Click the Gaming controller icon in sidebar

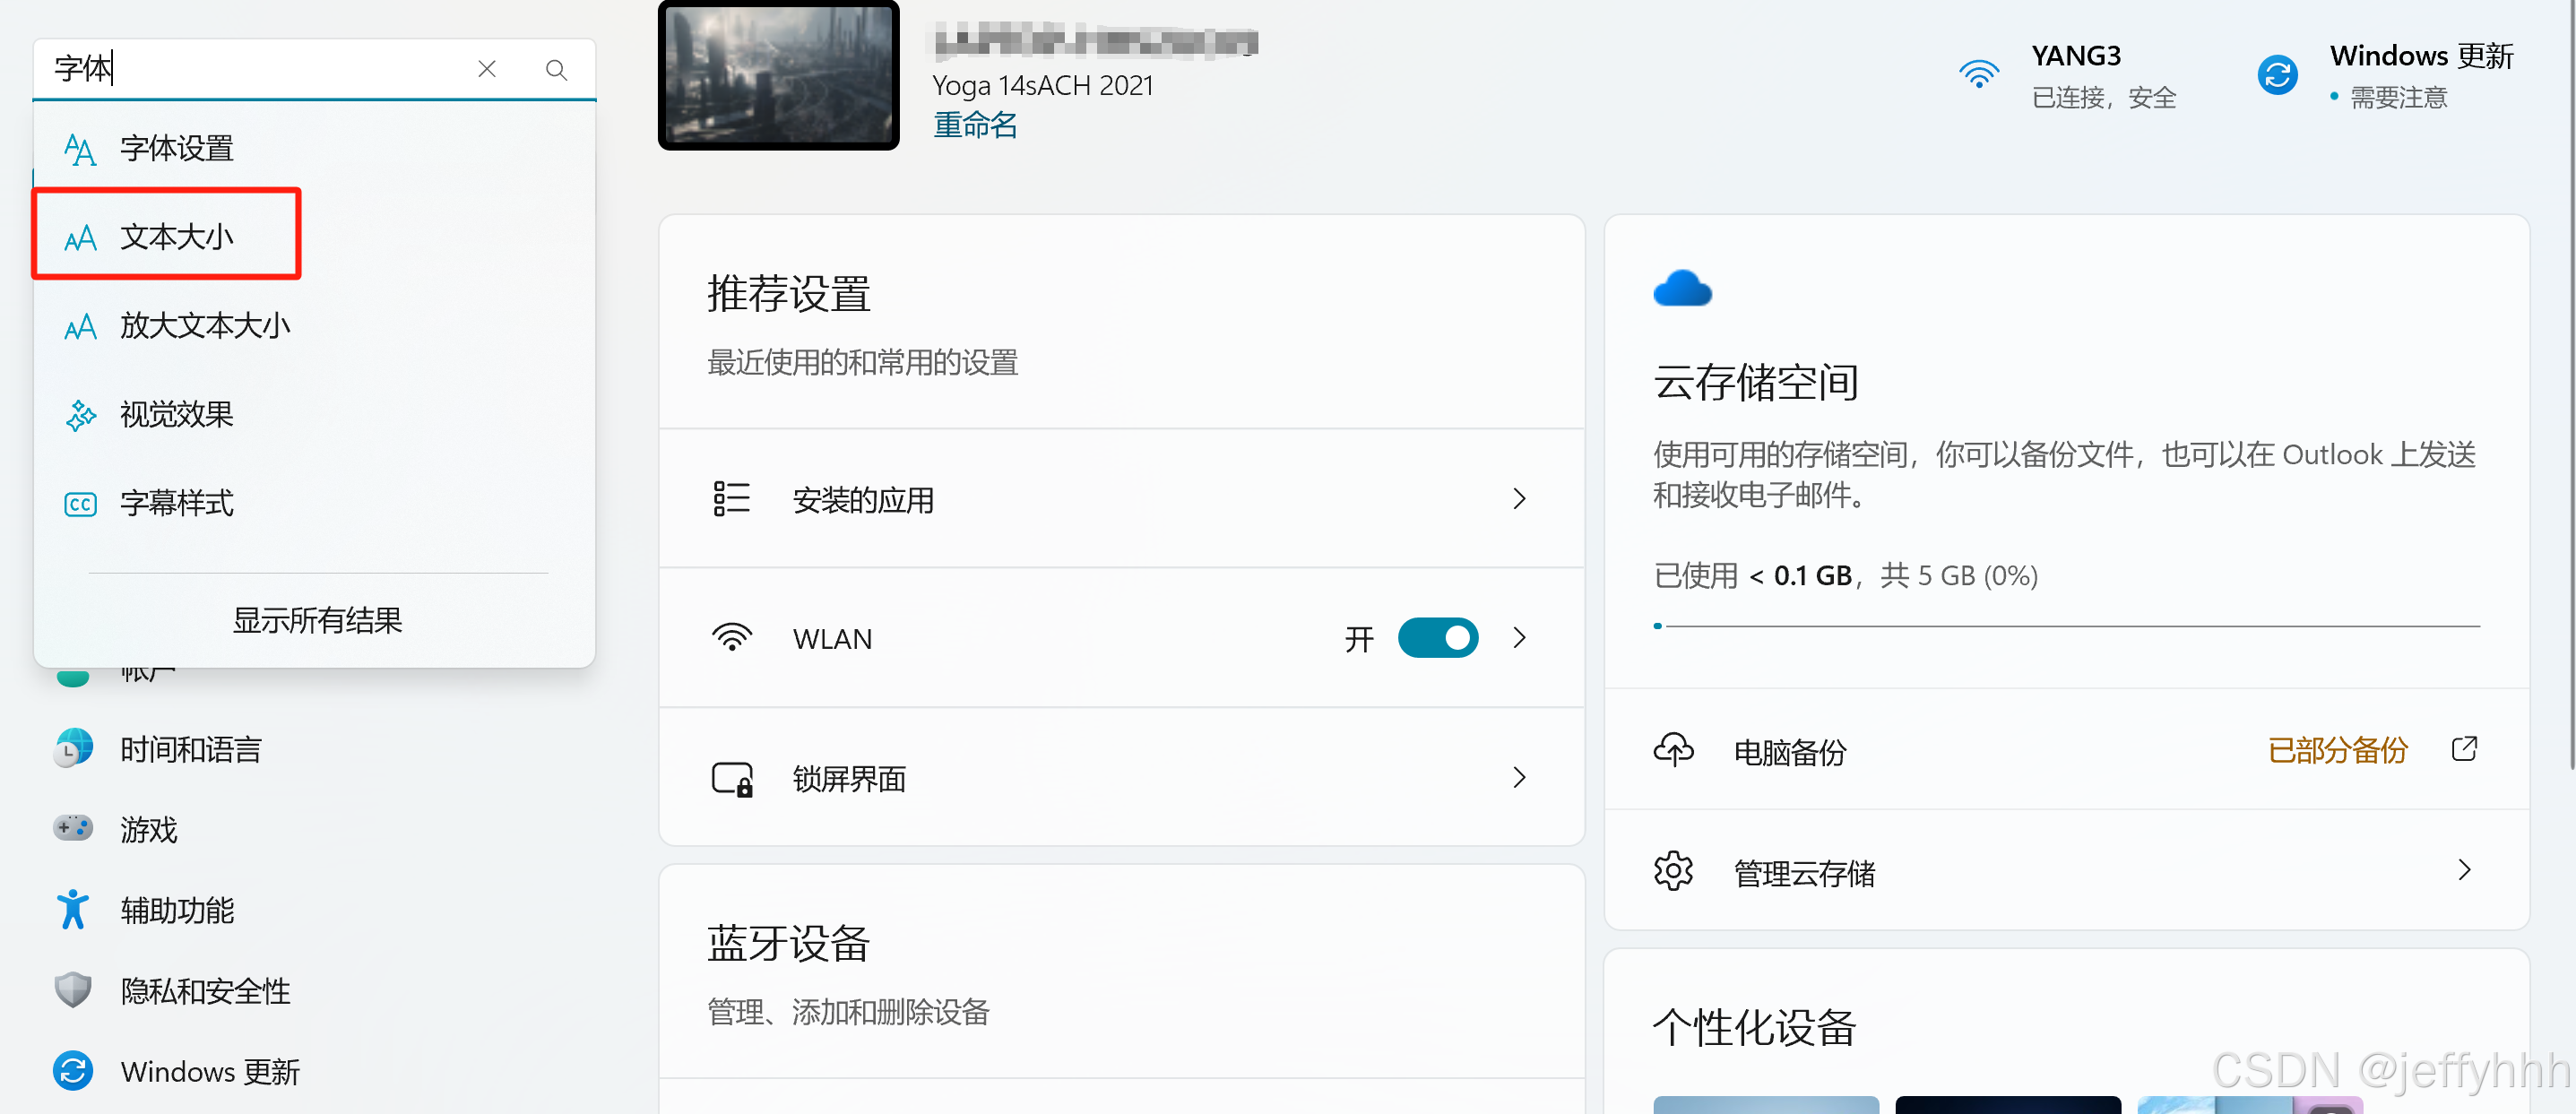[x=73, y=828]
